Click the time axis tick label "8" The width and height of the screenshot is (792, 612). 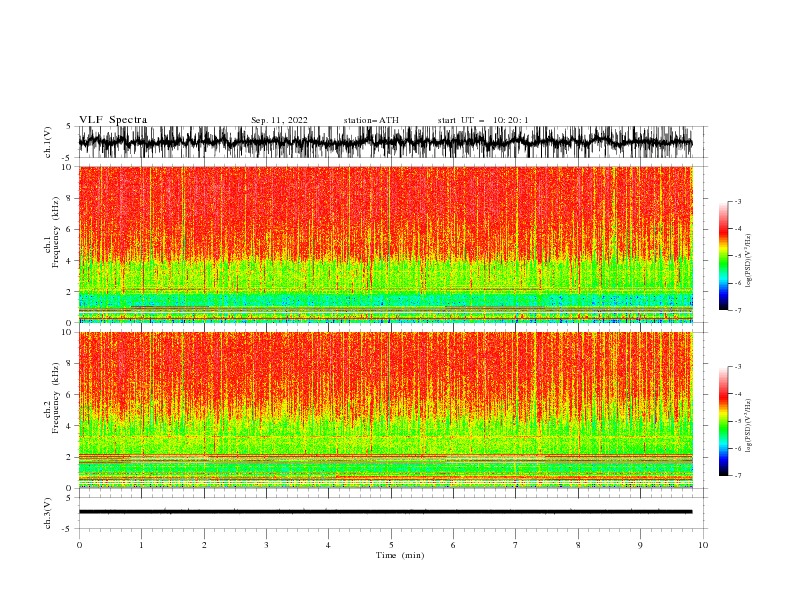point(578,545)
